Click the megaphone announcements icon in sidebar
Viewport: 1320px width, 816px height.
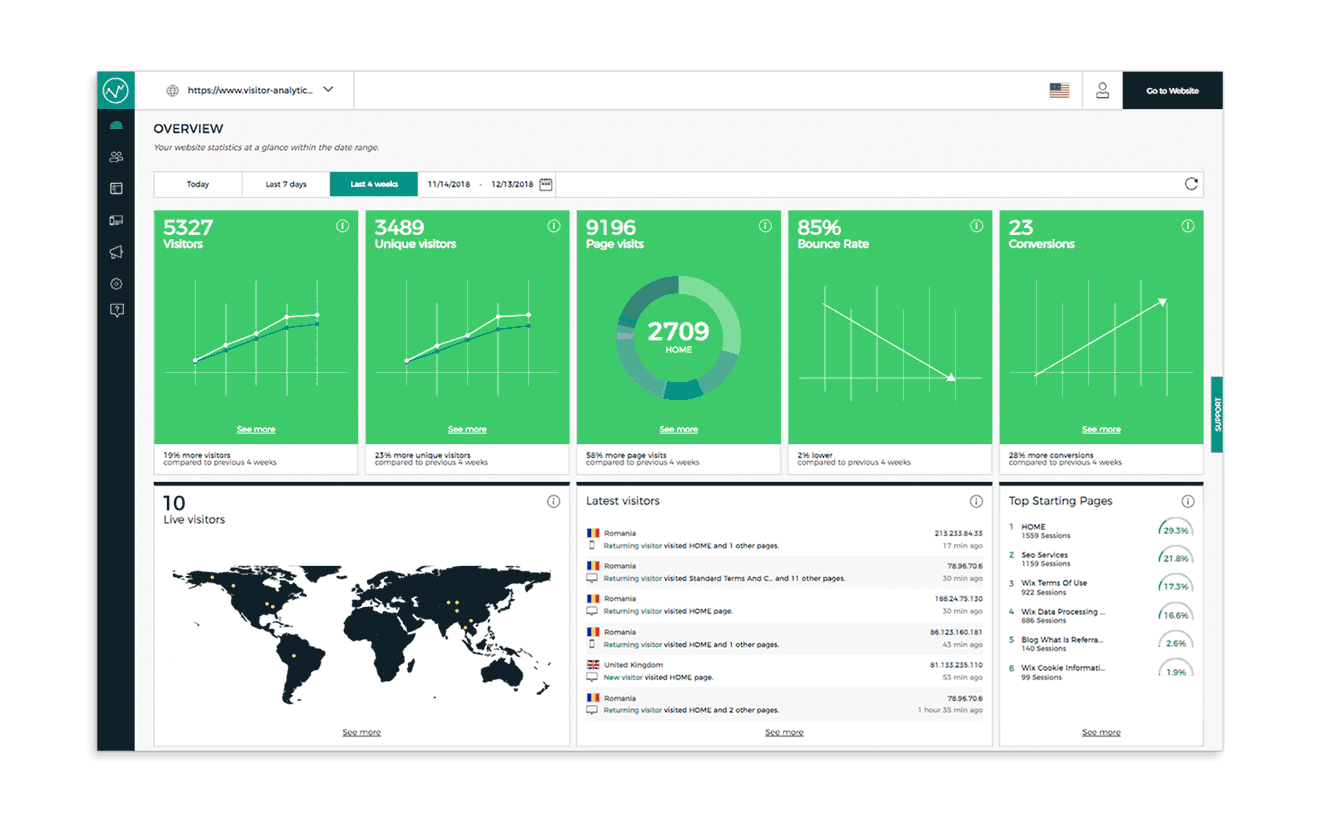point(116,252)
